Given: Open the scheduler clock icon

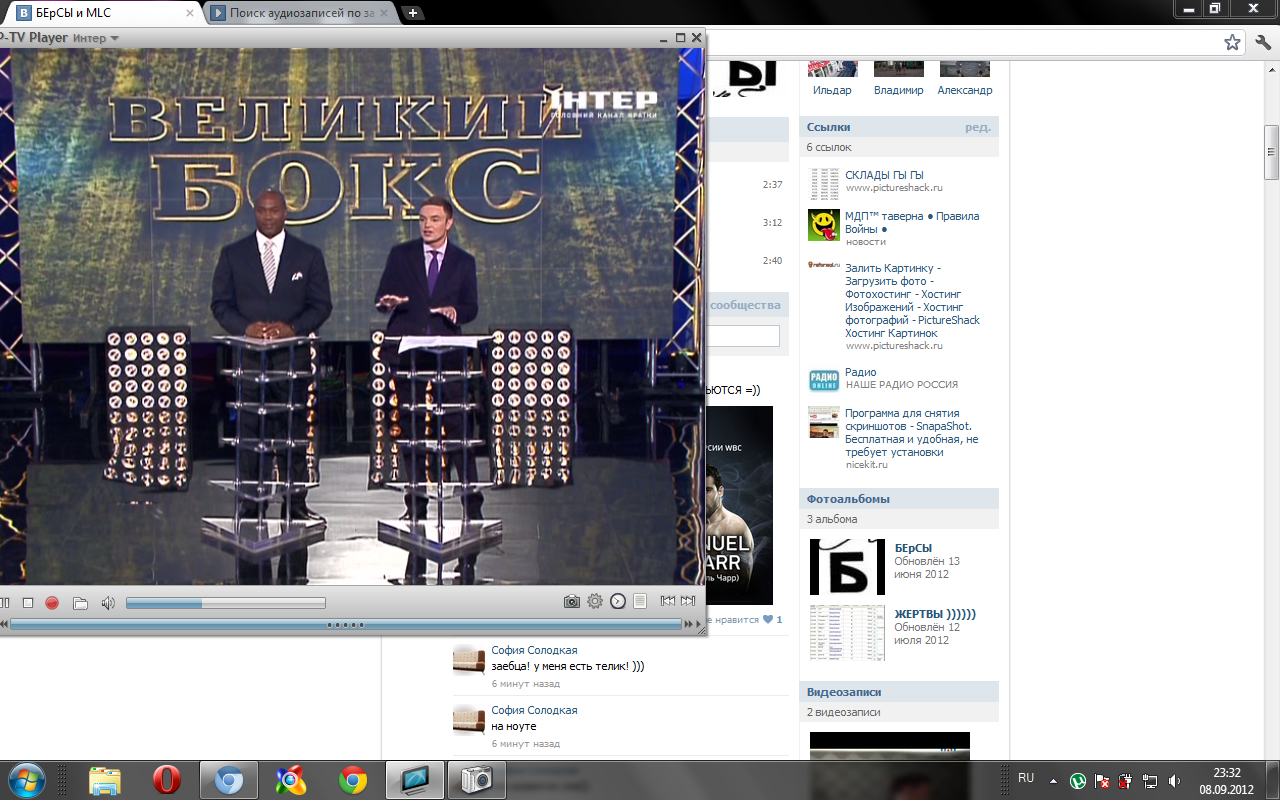Looking at the screenshot, I should [618, 601].
